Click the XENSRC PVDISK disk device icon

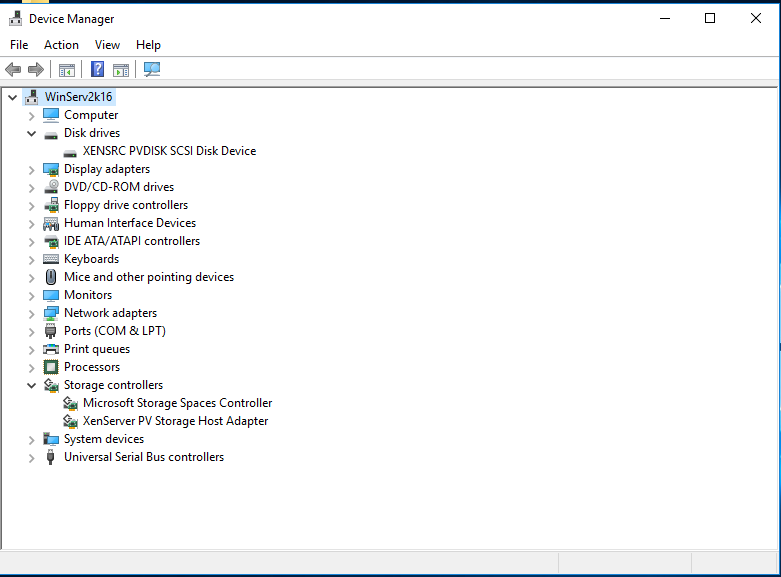click(x=70, y=153)
